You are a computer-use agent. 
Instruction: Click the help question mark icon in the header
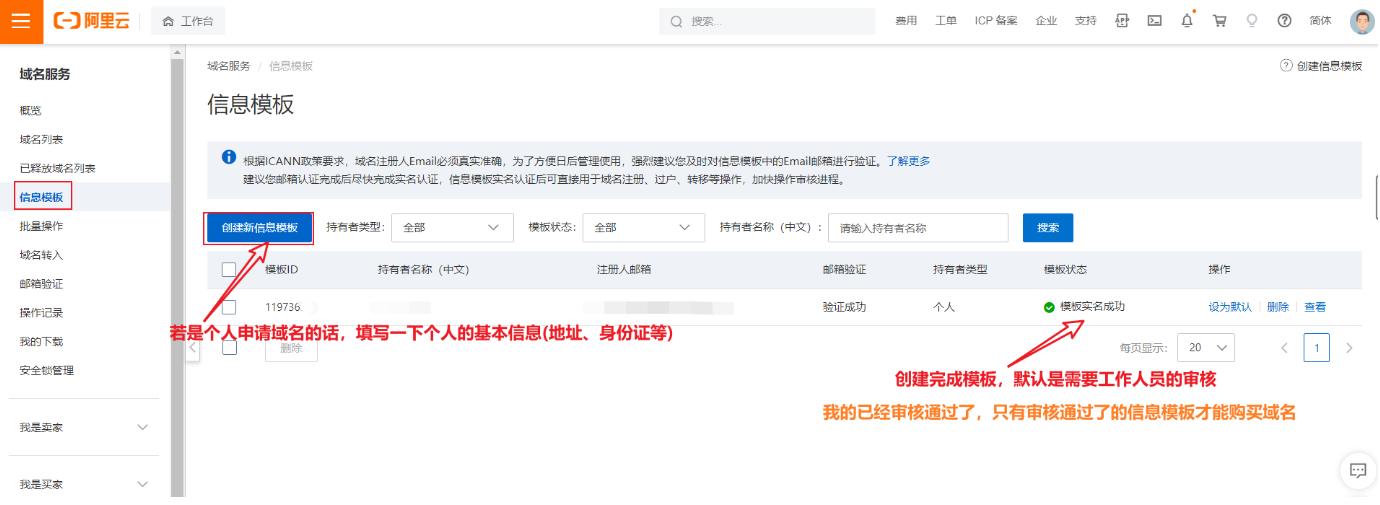(1285, 21)
